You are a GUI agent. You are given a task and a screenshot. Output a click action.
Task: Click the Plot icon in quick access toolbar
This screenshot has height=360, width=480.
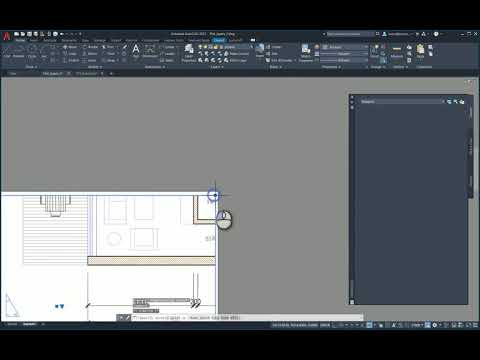pyautogui.click(x=55, y=34)
